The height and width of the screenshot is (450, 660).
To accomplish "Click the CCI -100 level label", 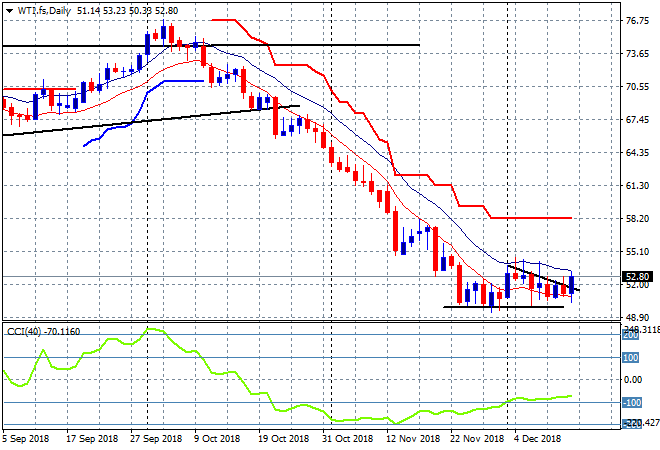I will point(632,402).
